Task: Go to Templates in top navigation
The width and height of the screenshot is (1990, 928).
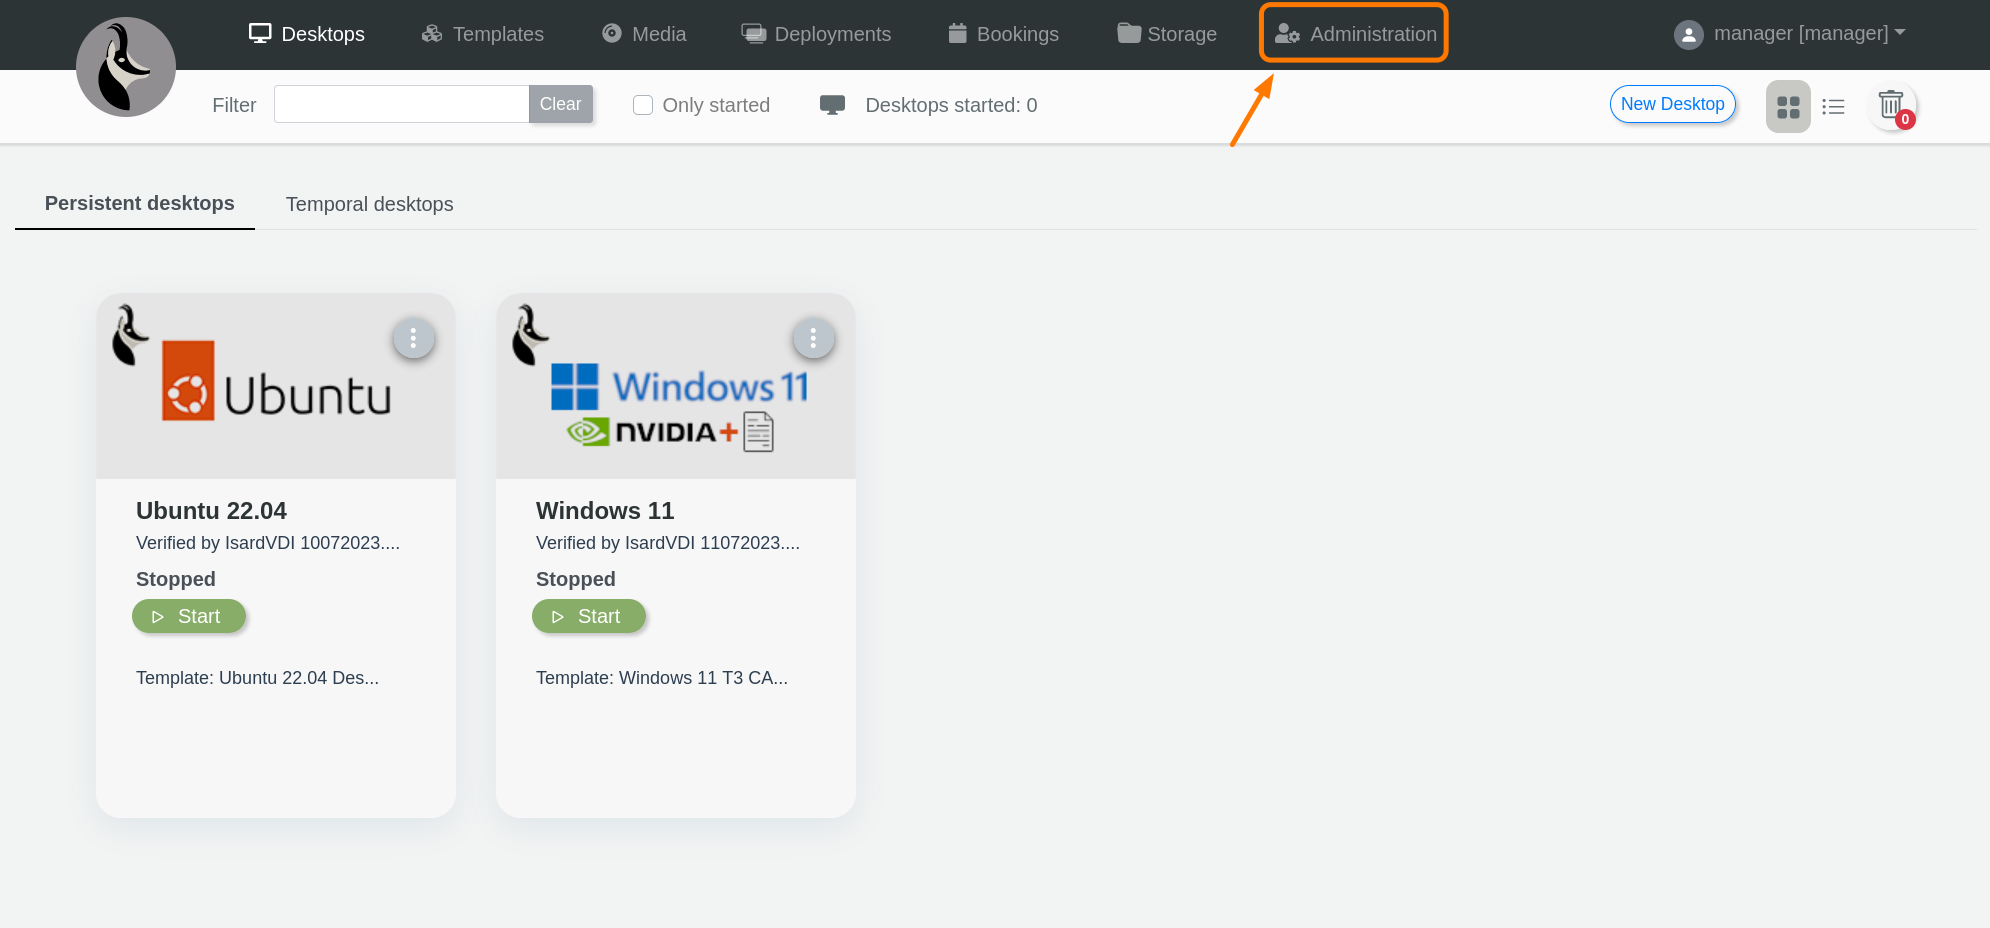Action: (x=482, y=34)
